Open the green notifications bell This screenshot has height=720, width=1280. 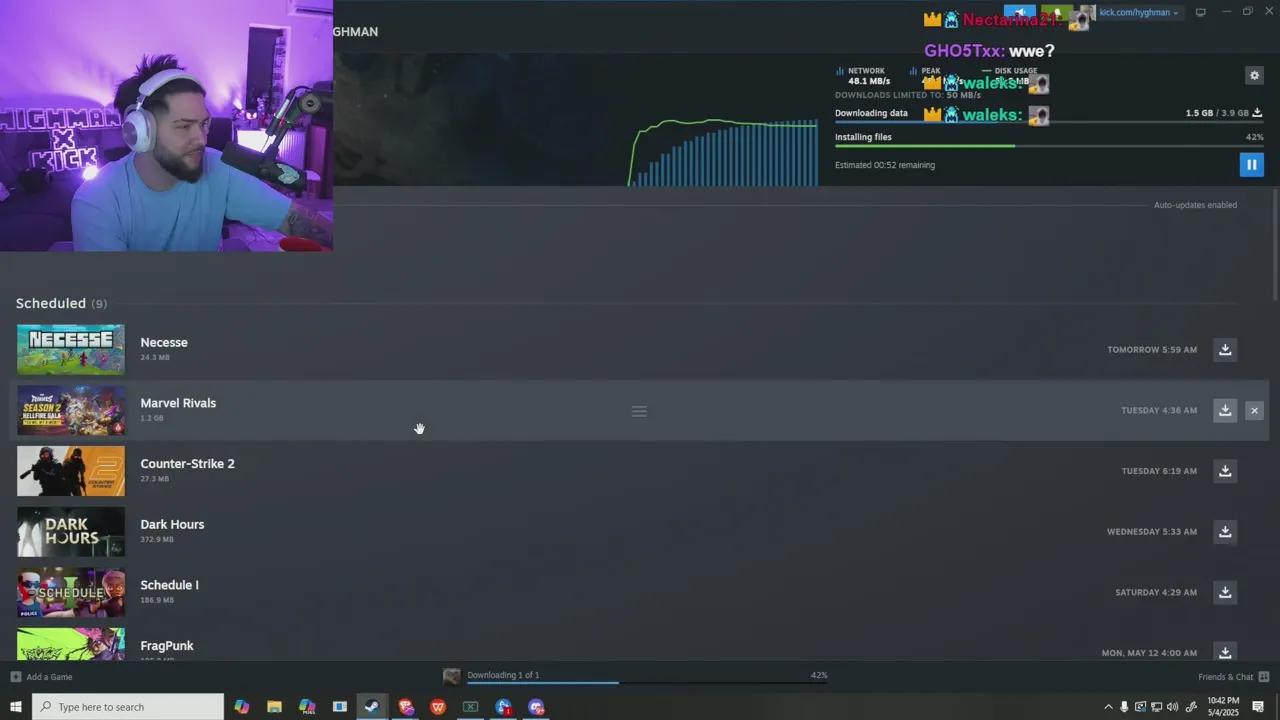pos(1056,12)
